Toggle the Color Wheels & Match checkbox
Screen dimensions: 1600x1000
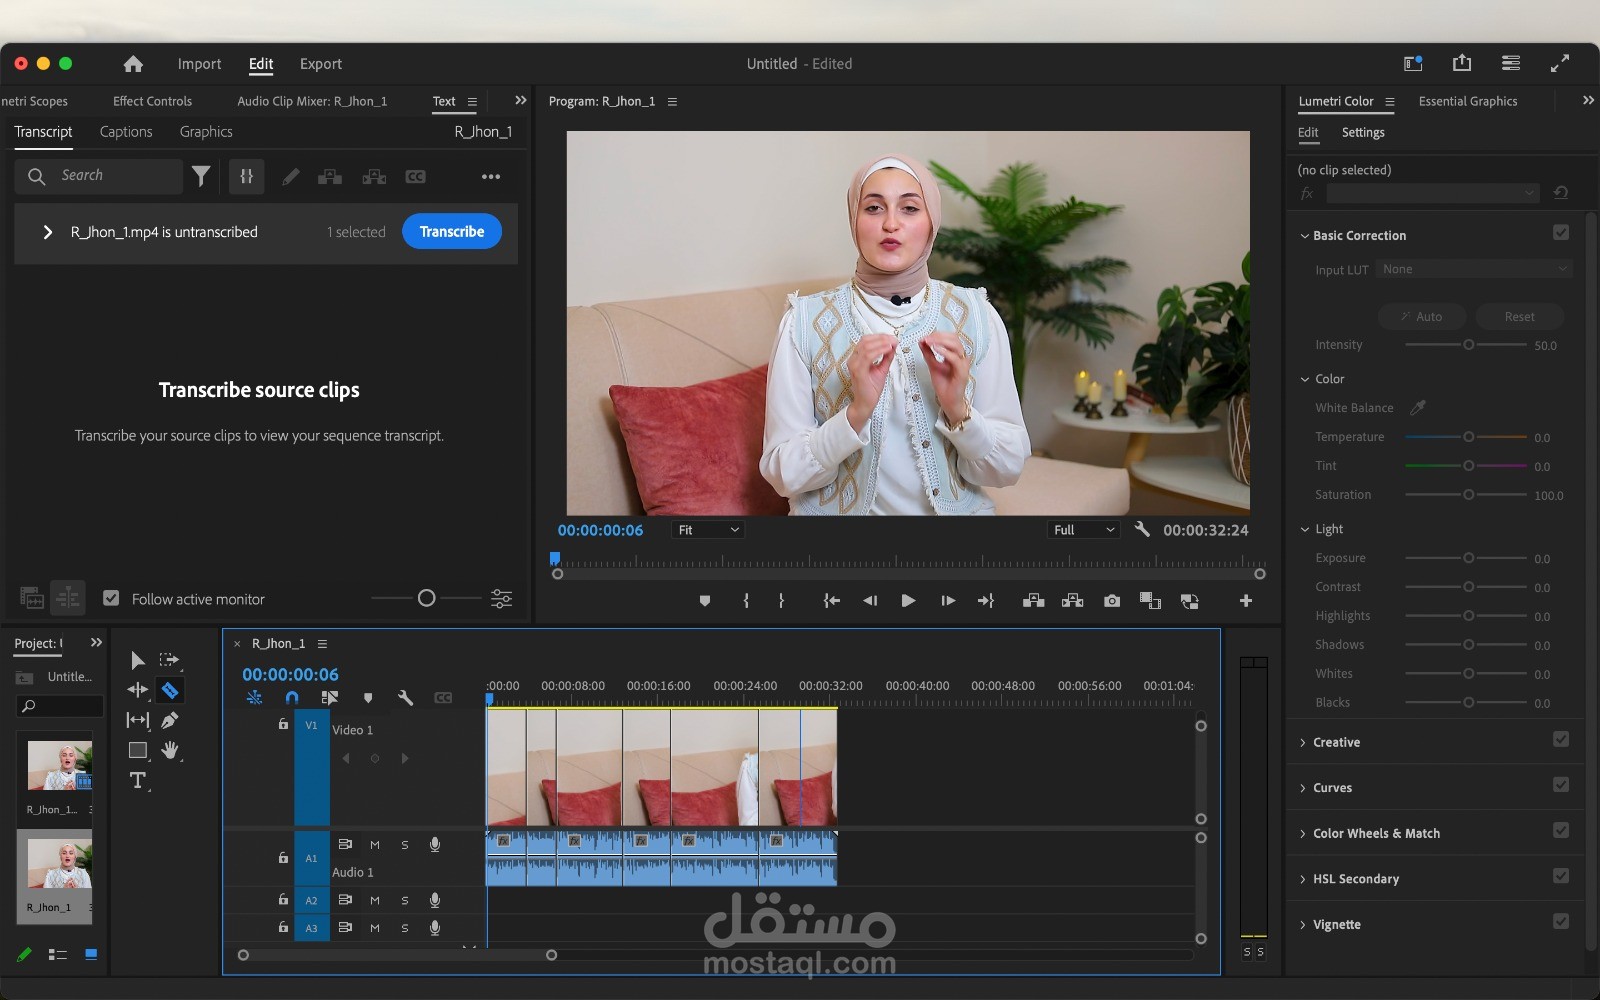(1561, 831)
